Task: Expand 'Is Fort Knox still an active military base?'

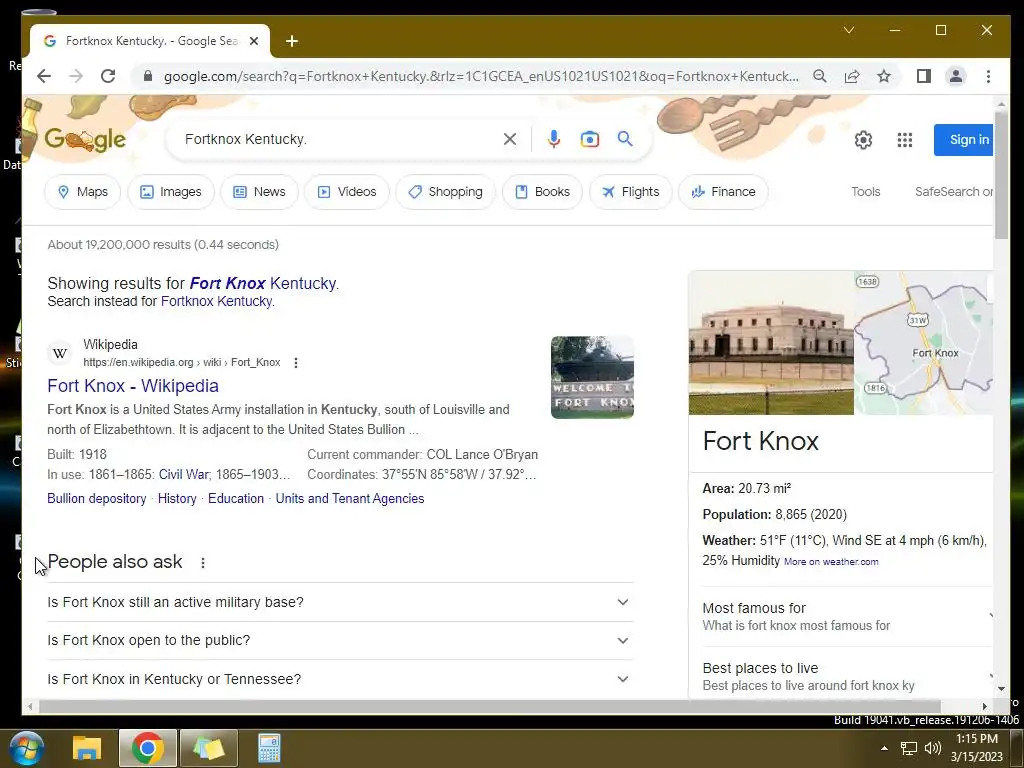Action: point(340,602)
